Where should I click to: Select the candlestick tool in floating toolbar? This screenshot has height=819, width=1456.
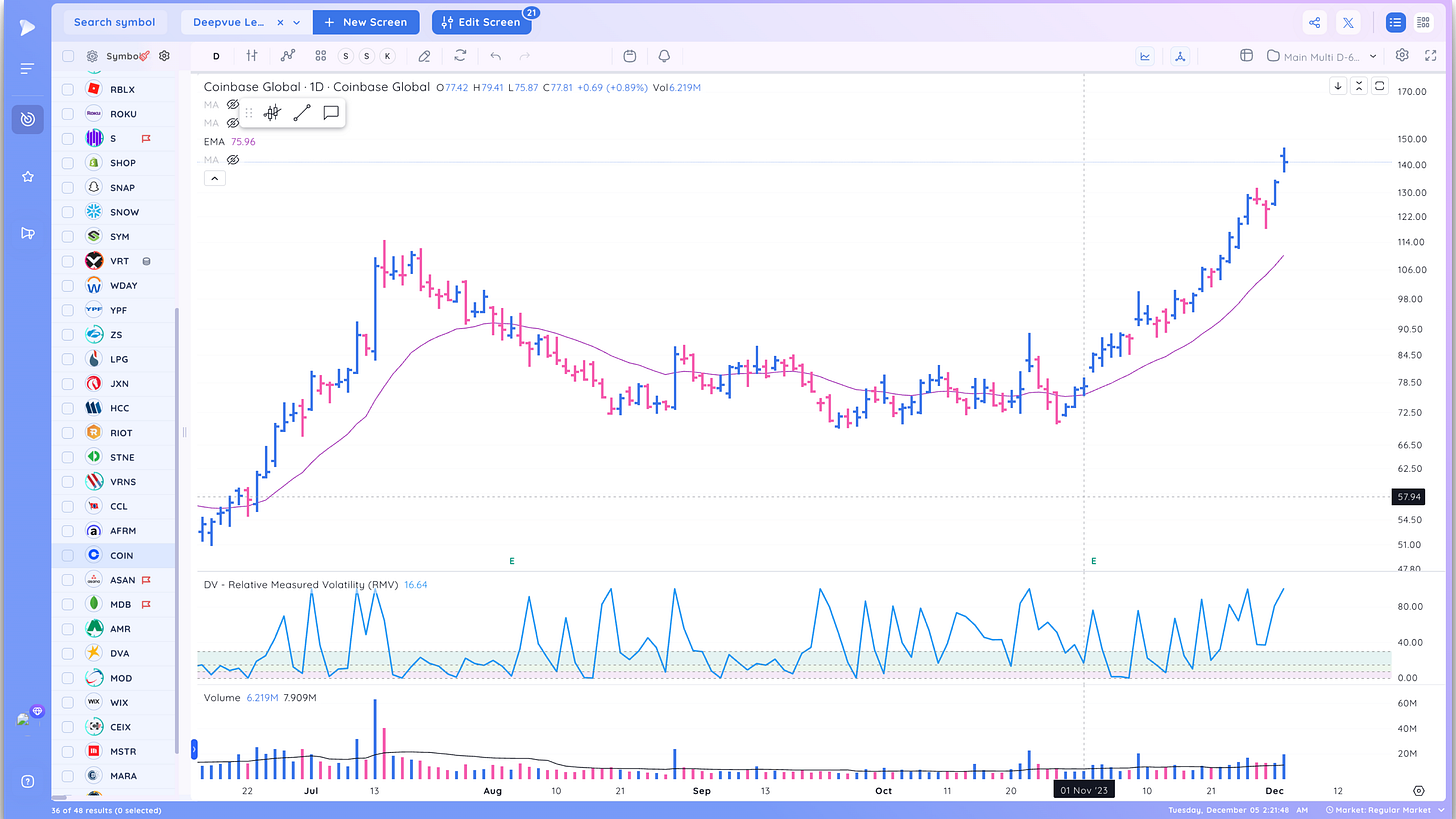tap(272, 113)
